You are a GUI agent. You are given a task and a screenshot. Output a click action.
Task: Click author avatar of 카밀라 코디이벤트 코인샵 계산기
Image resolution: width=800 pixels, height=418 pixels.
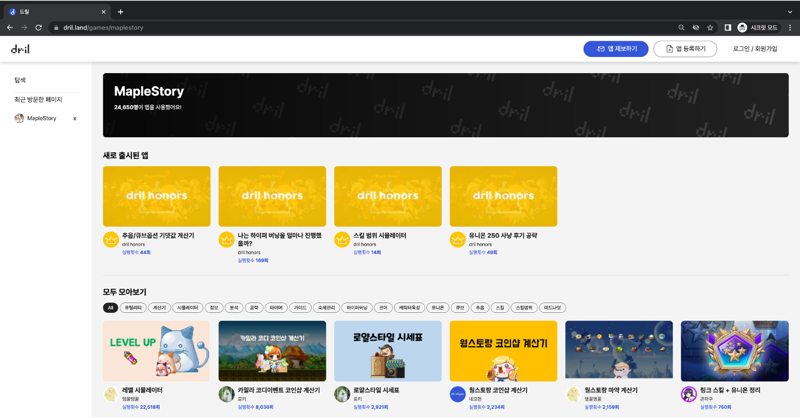coord(227,394)
